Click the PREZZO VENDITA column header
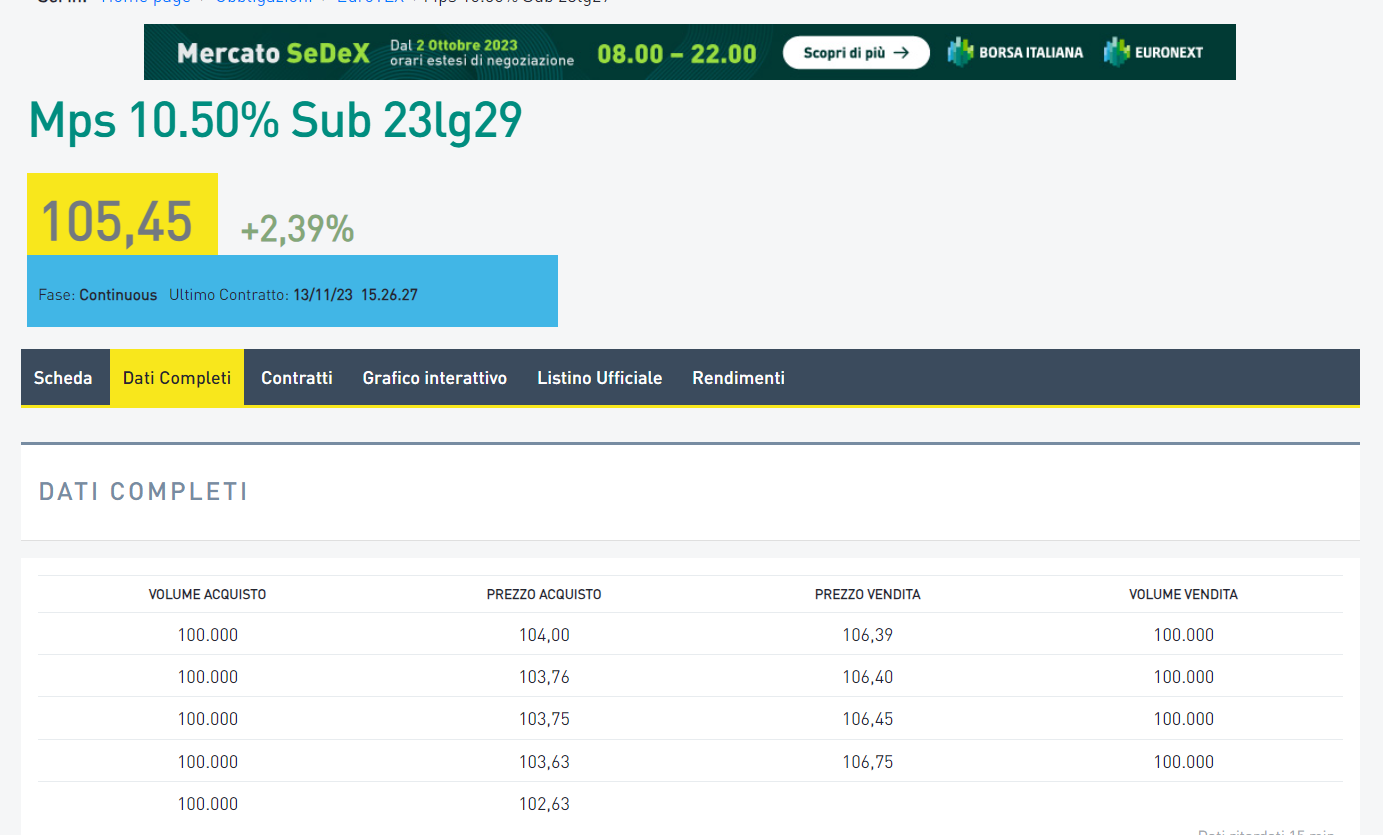 868,594
